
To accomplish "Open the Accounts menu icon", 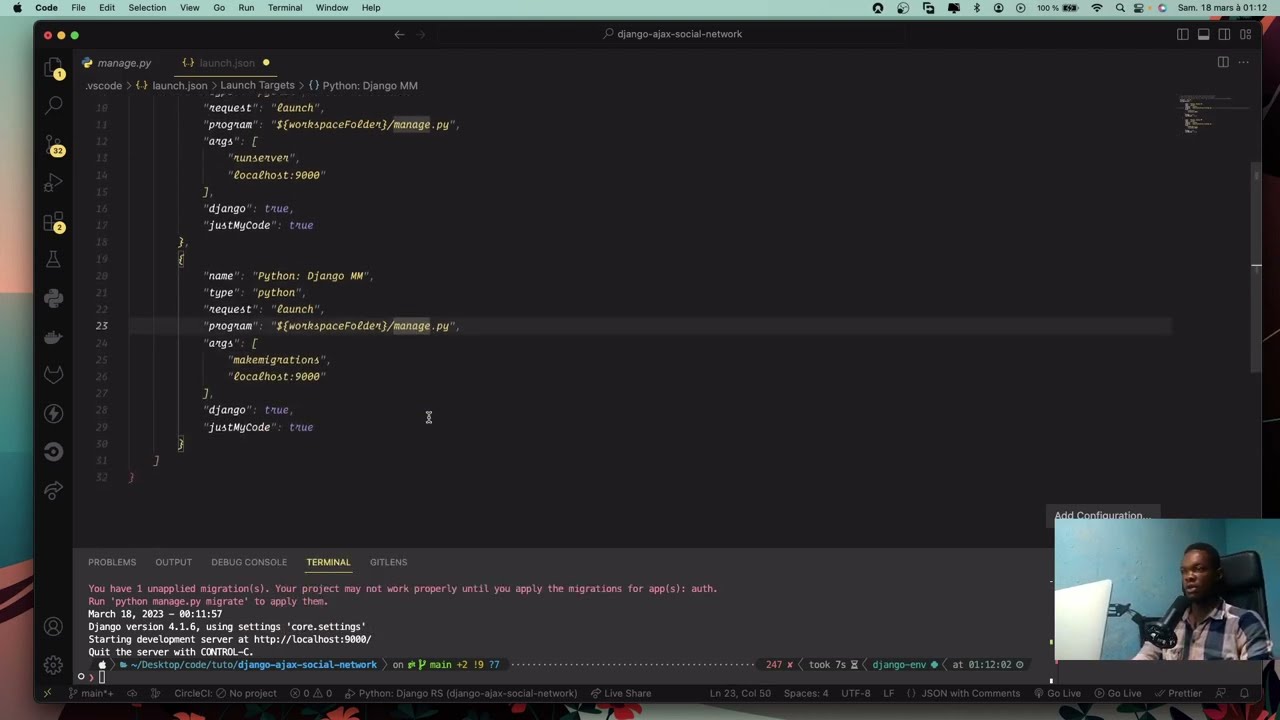I will coord(54,627).
